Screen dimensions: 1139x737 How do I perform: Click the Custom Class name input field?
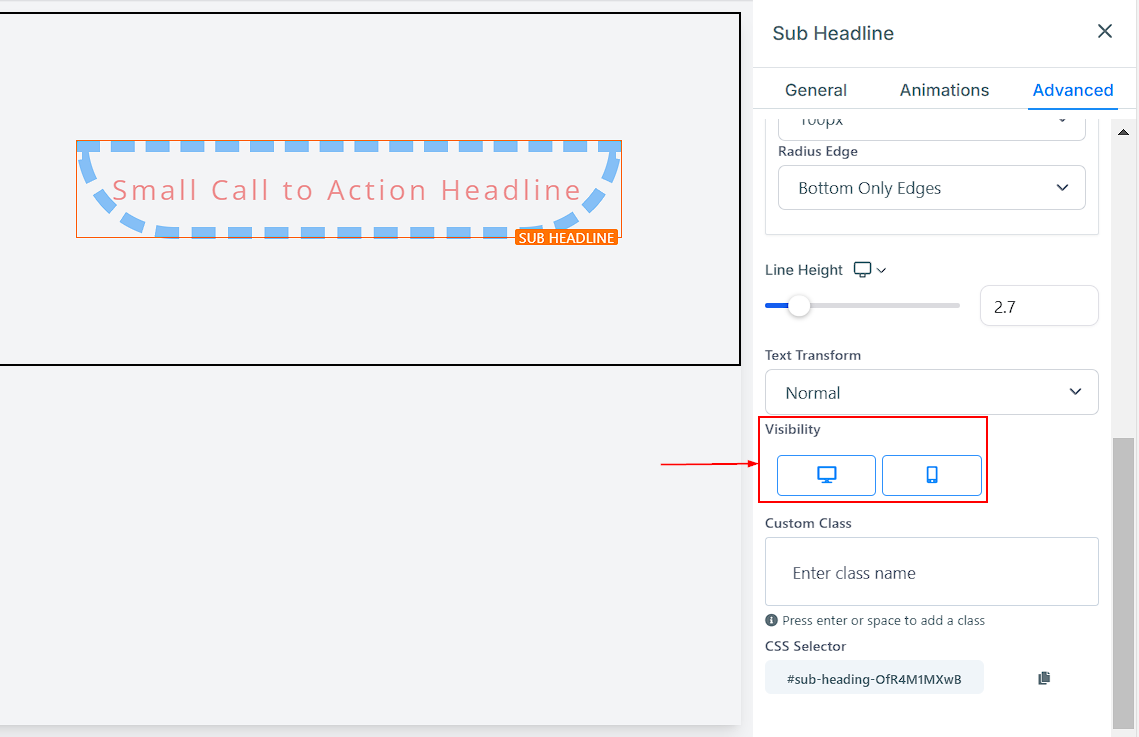click(931, 571)
